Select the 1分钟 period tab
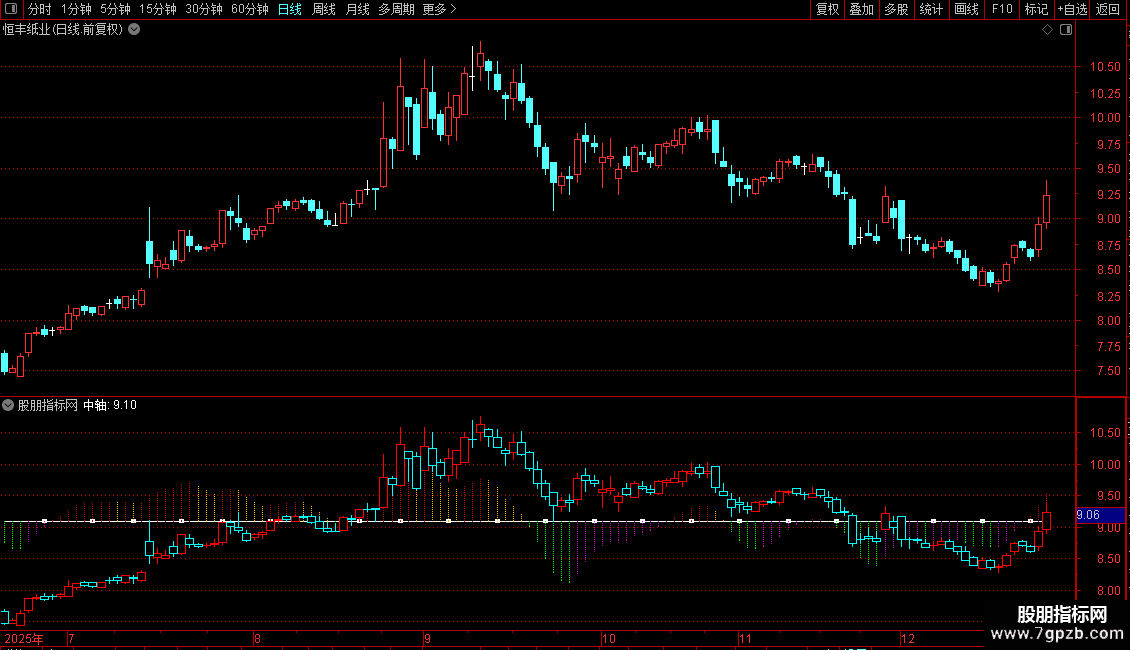 (x=76, y=9)
